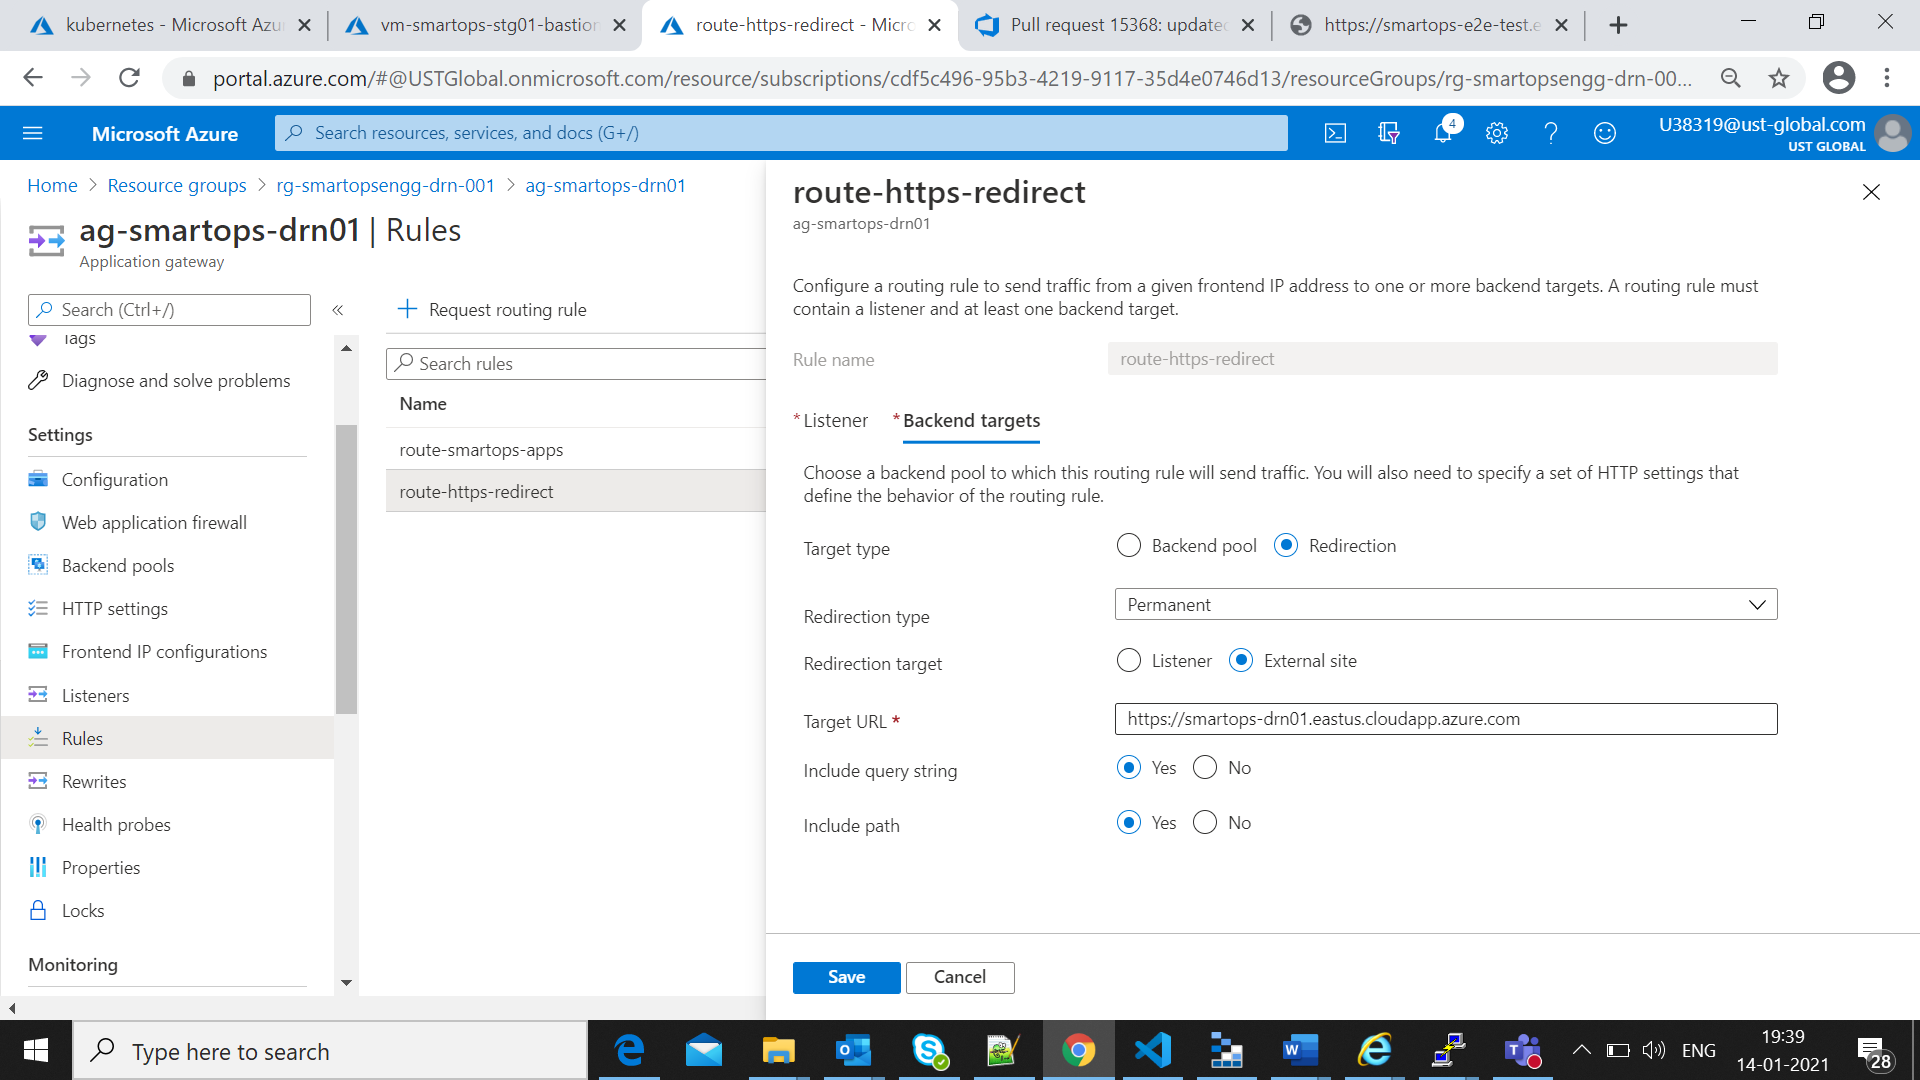Click the user account avatar
The image size is (1920, 1080).
click(x=1892, y=133)
